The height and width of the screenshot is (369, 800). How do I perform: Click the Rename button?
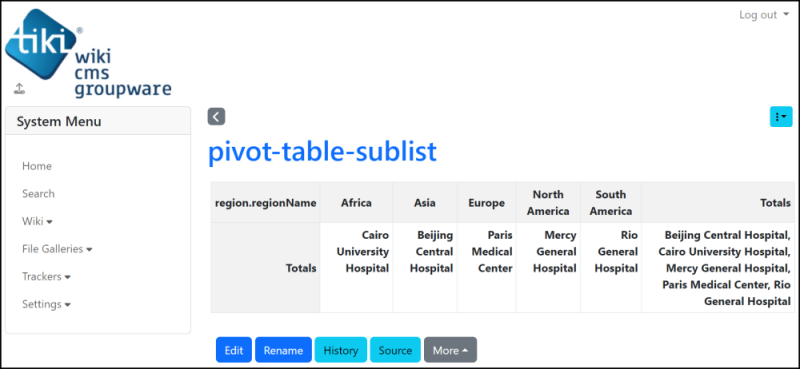coord(283,350)
